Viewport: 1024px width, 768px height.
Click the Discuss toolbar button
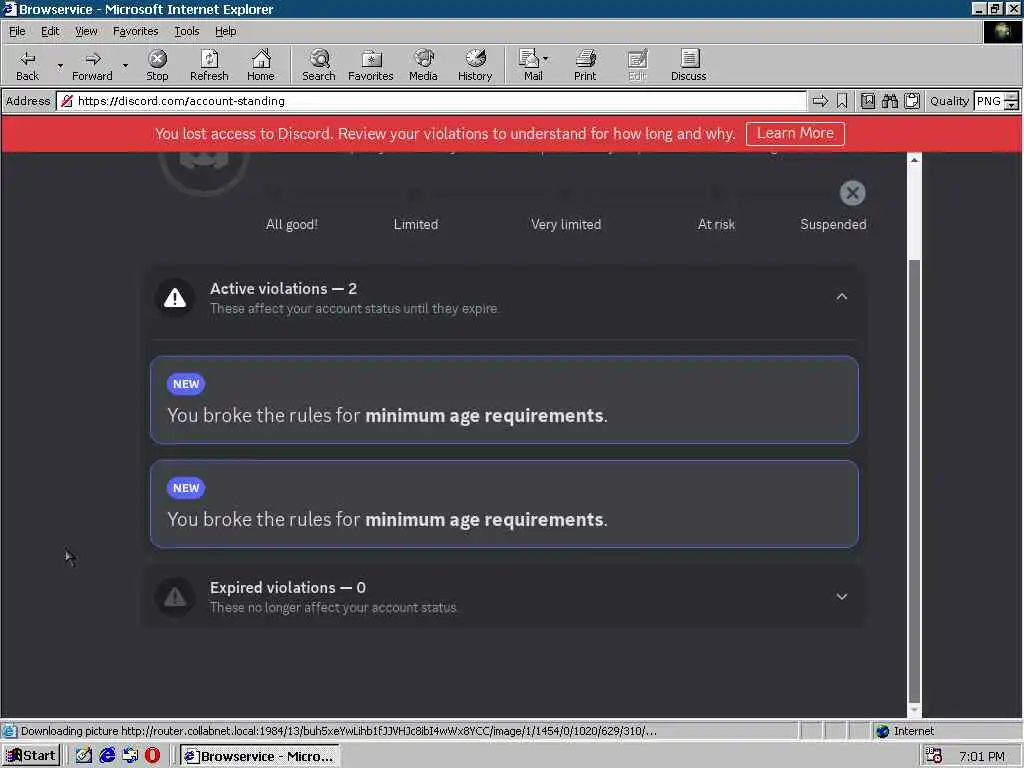[x=688, y=65]
